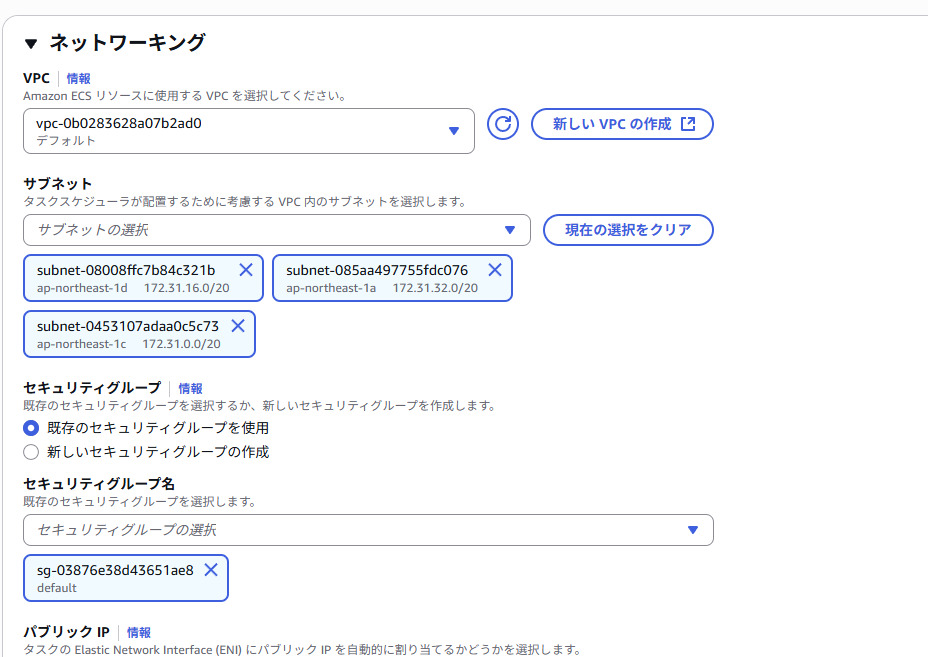
Task: Remove subnet-08008ffc7b84c321b chip
Action: [246, 270]
